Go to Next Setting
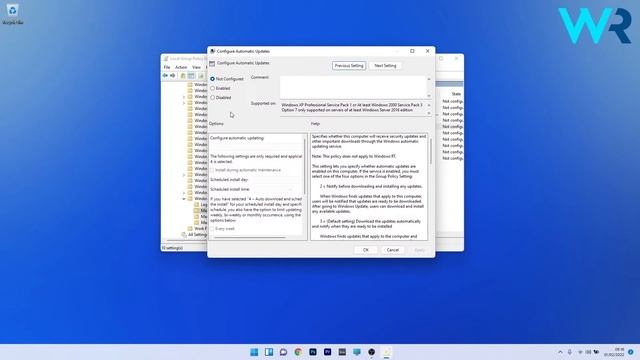Viewport: 640px width, 360px height. 385,66
